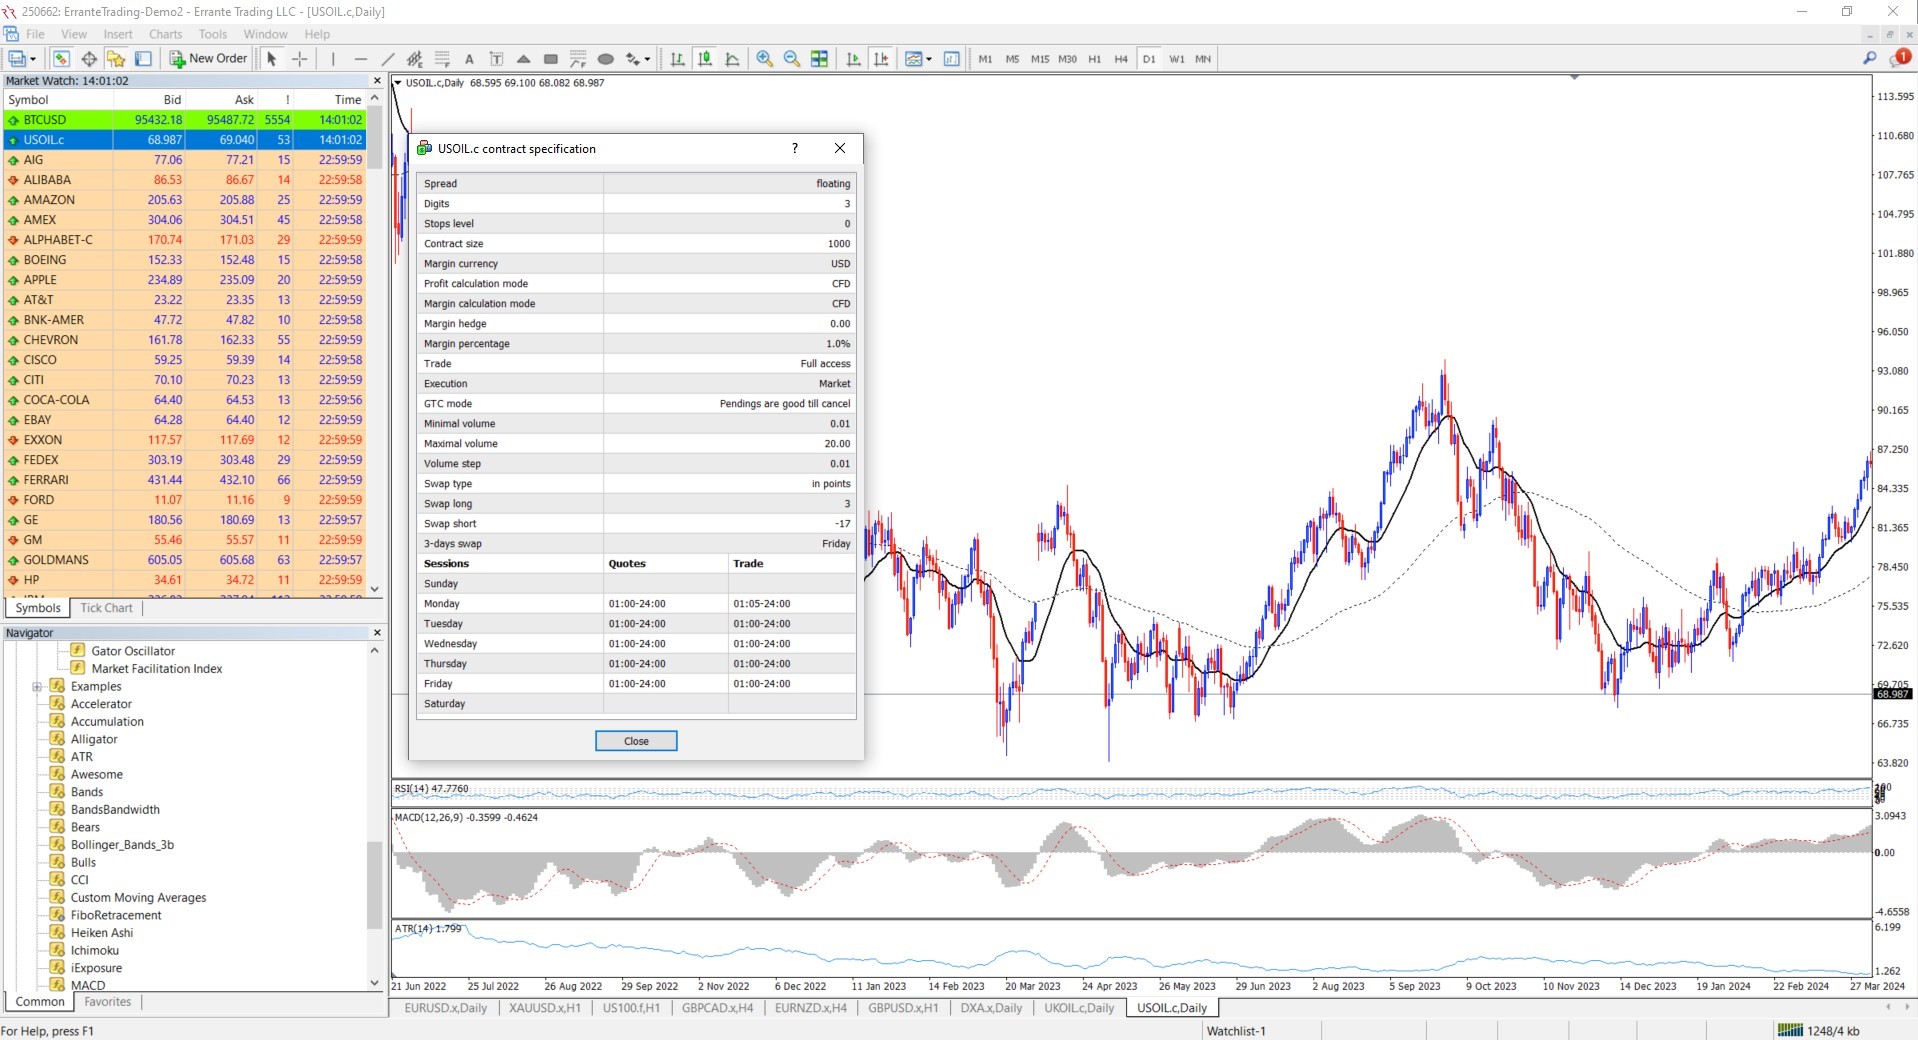Image resolution: width=1918 pixels, height=1040 pixels.
Task: Open the Charts menu
Action: click(165, 34)
